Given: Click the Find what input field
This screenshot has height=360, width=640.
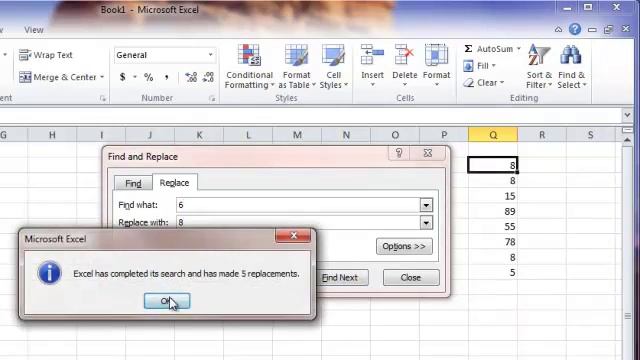Looking at the screenshot, I should 298,205.
